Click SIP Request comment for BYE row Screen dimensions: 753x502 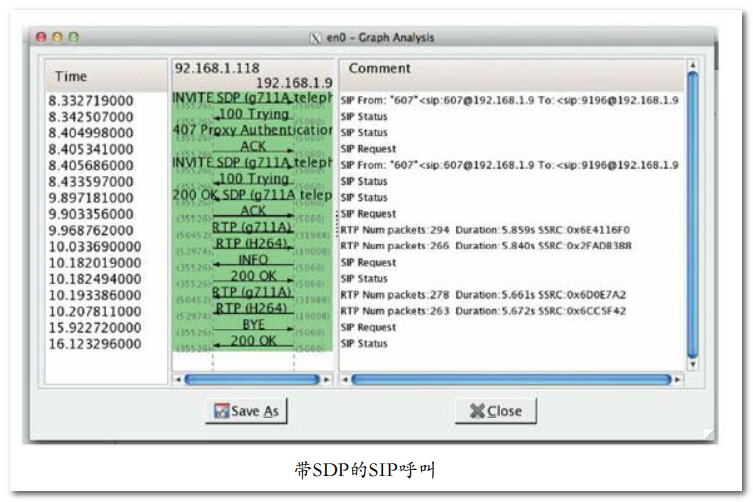pyautogui.click(x=368, y=328)
